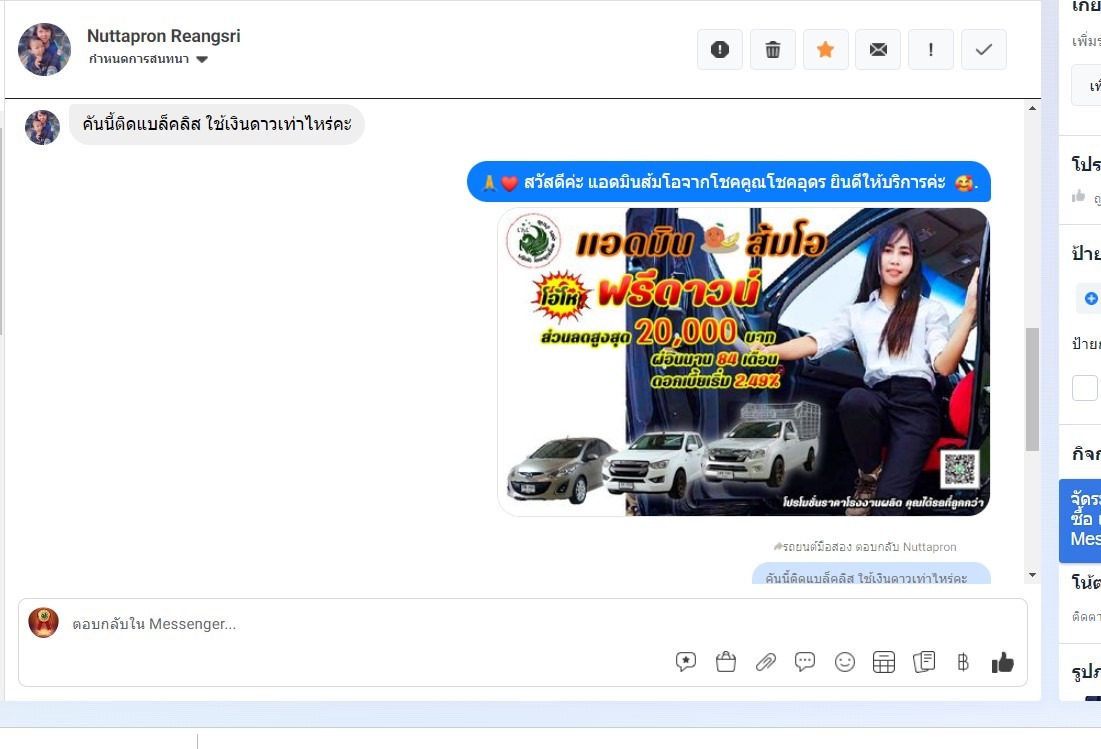This screenshot has width=1101, height=749.
Task: Click the priority exclamation mark button
Action: tap(931, 50)
